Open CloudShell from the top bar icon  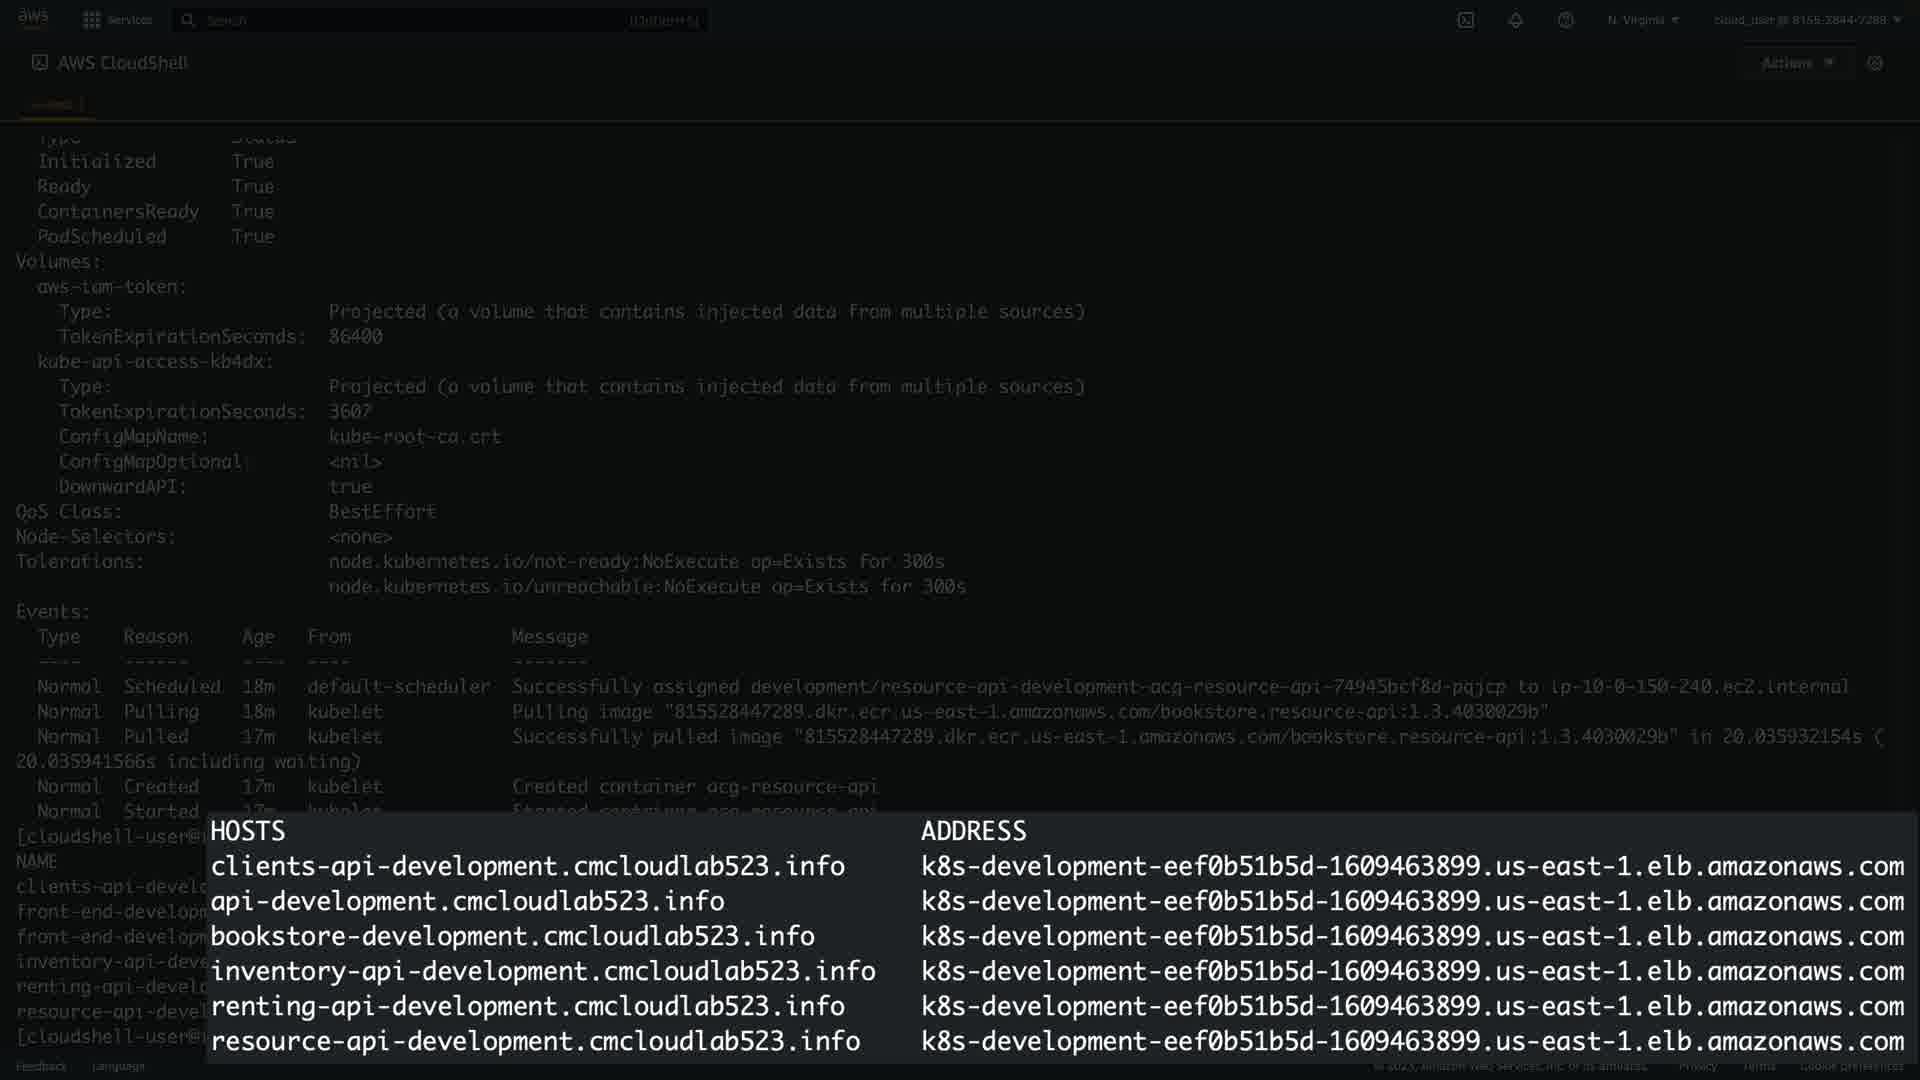click(x=1465, y=20)
